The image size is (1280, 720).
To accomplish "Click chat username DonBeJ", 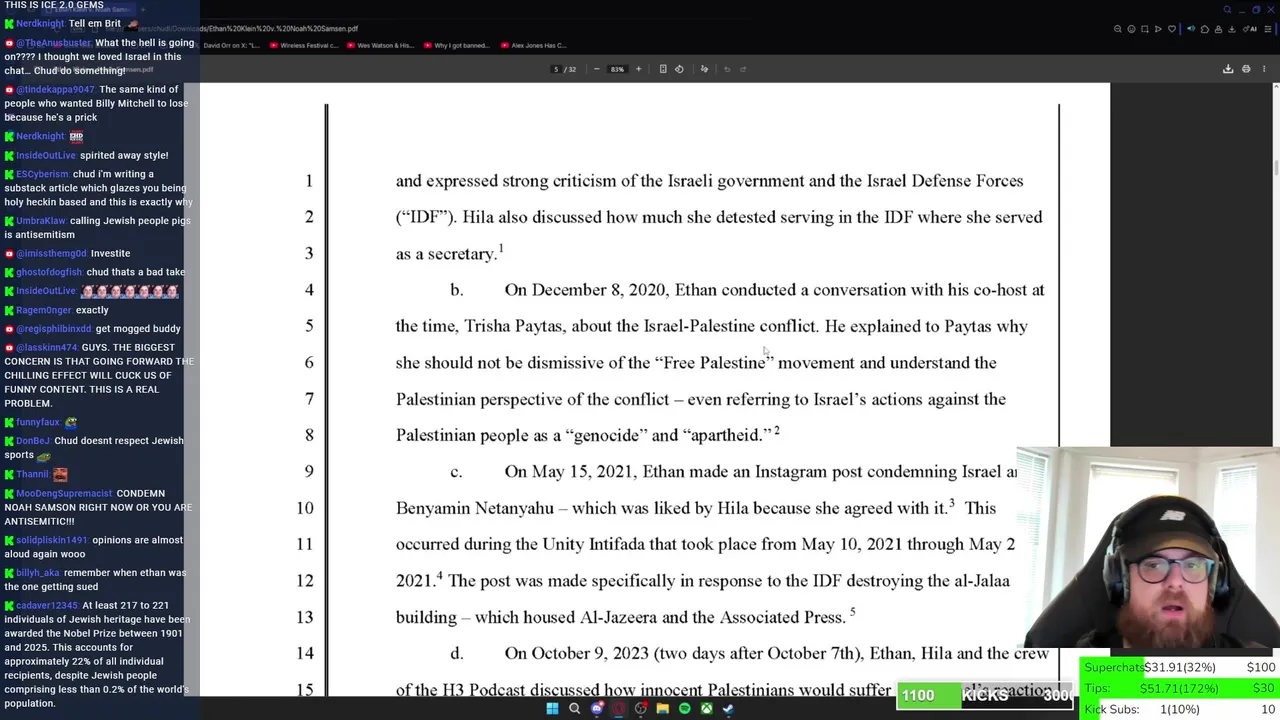I will click(x=33, y=441).
